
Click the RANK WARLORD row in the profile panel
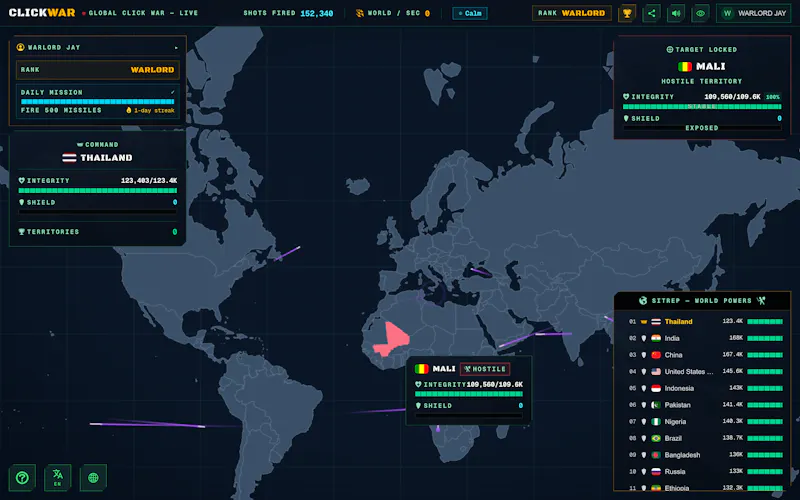tap(97, 69)
